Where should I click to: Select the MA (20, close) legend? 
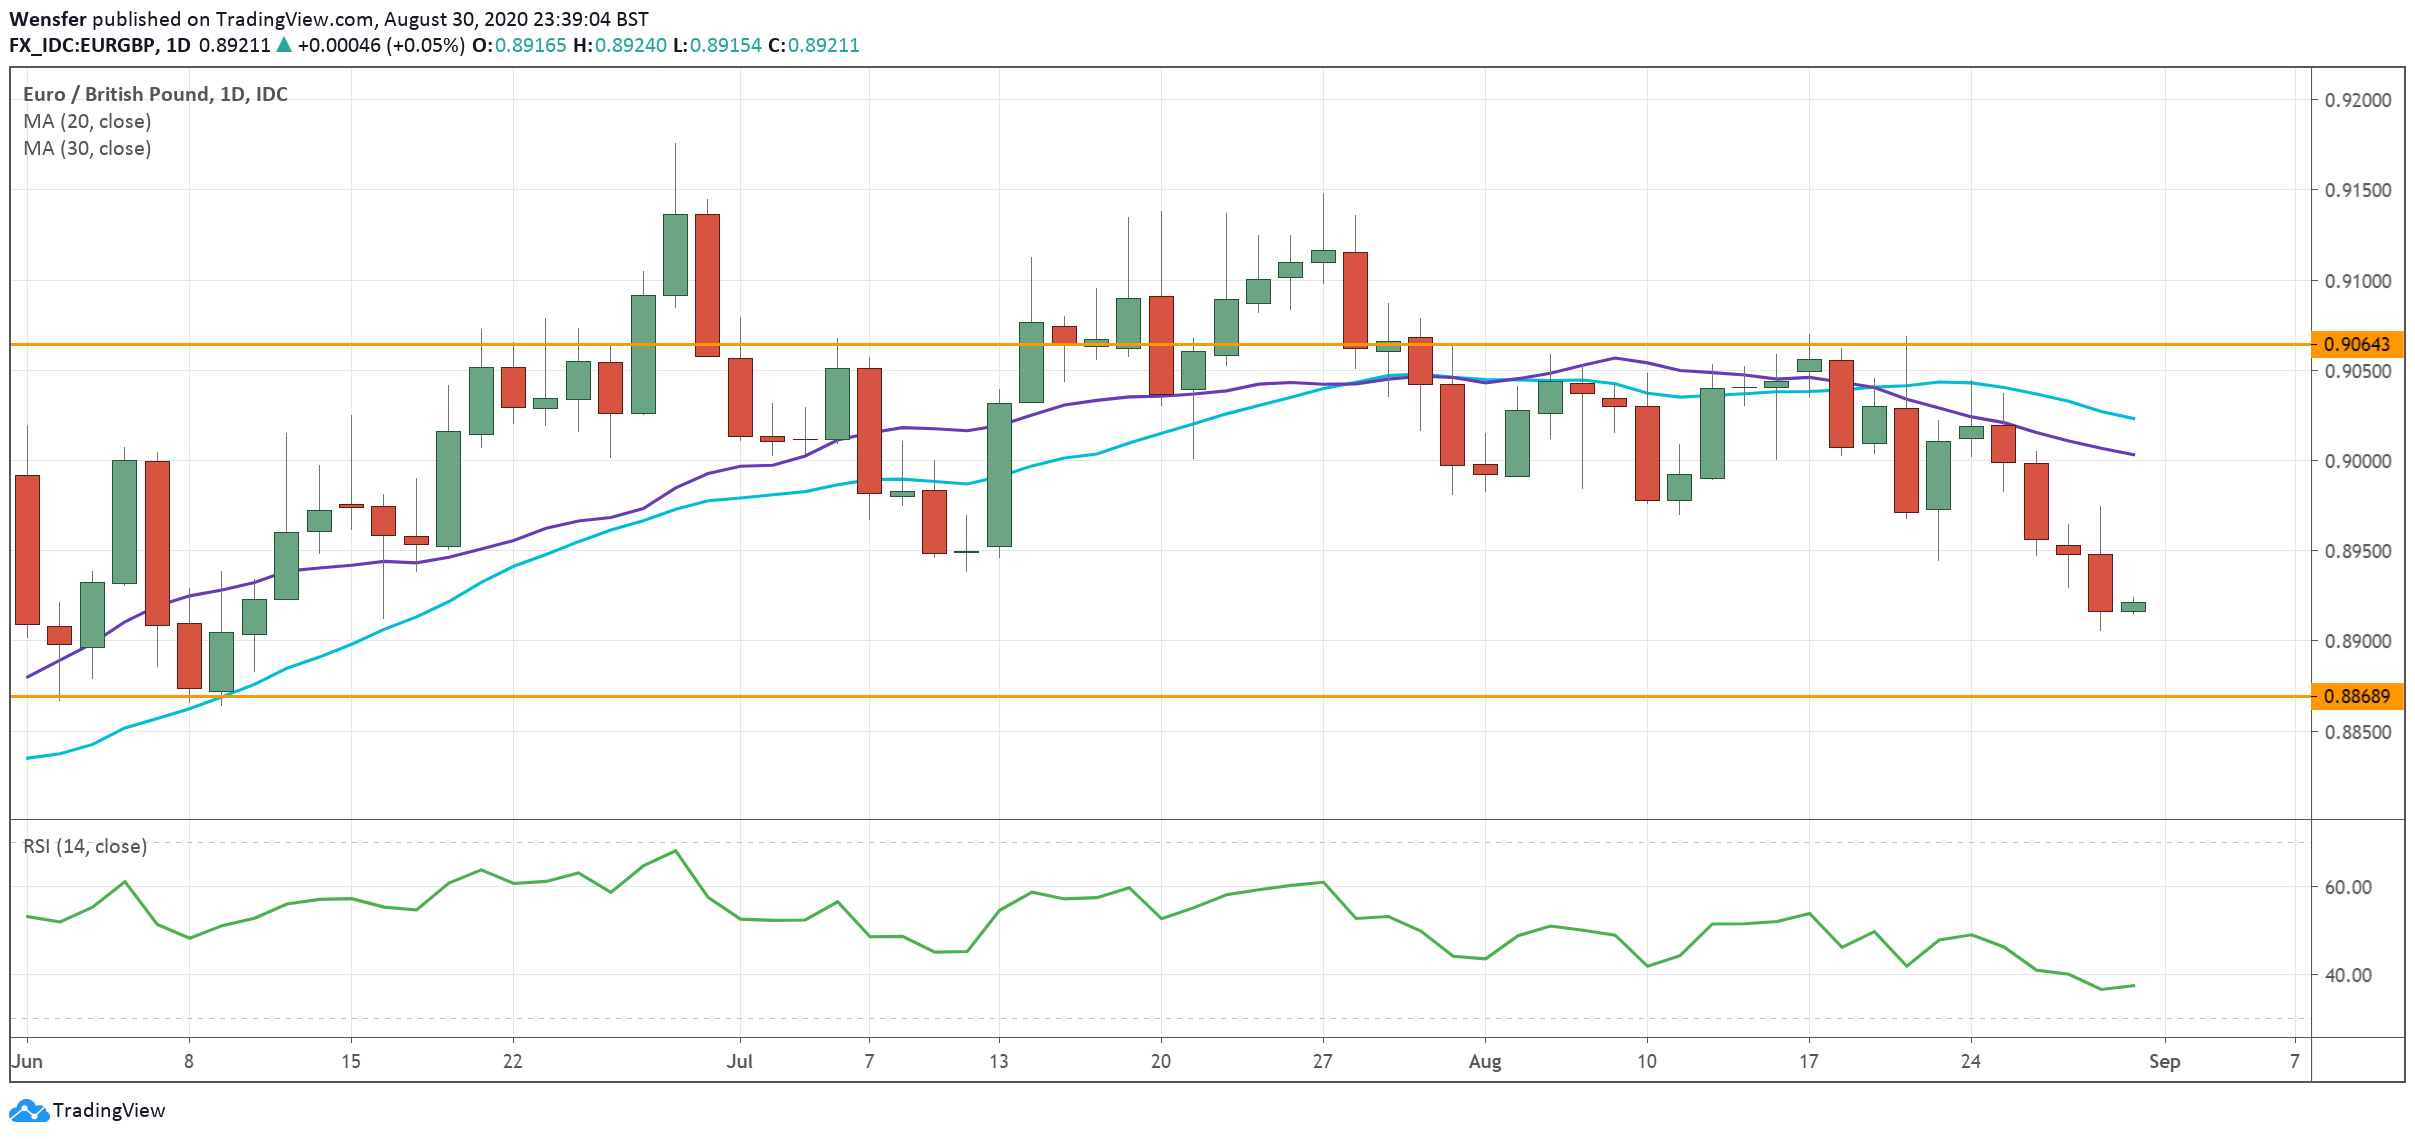coord(87,121)
